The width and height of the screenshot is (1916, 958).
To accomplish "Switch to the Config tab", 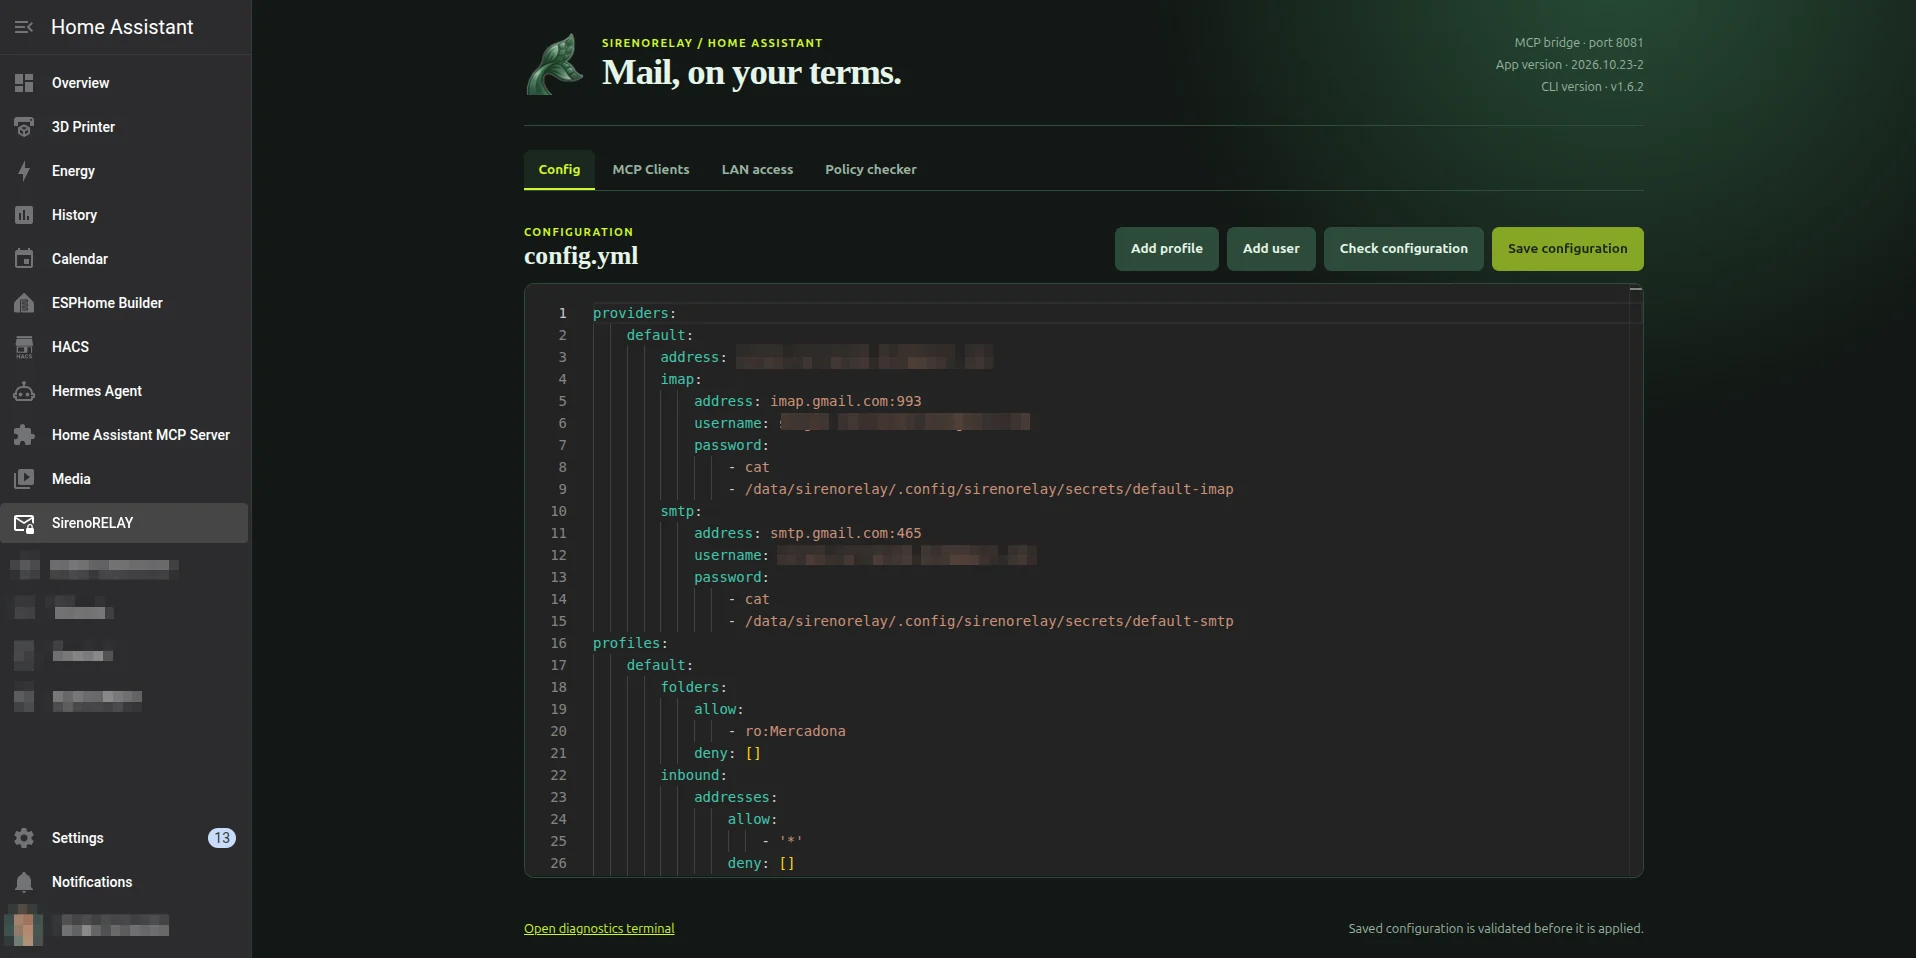I will [x=559, y=170].
